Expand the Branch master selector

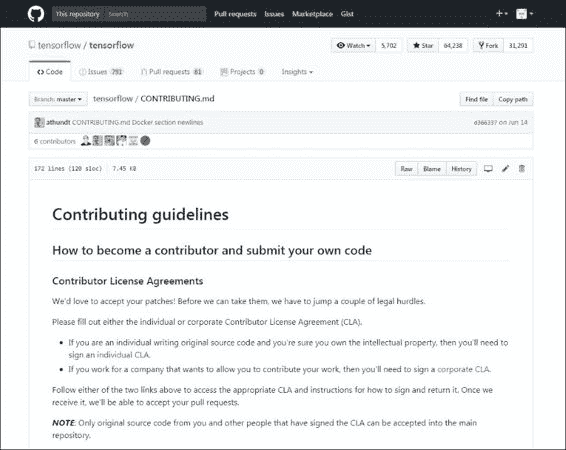[x=58, y=99]
